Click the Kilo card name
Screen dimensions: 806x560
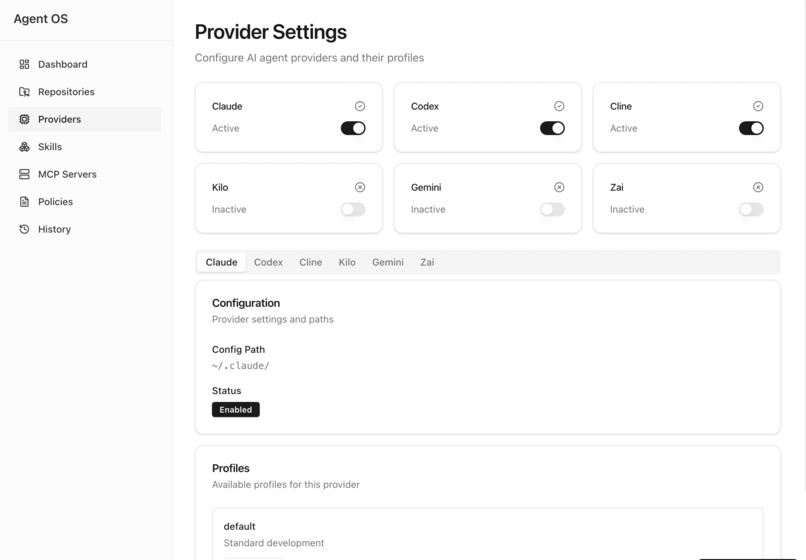tap(220, 187)
